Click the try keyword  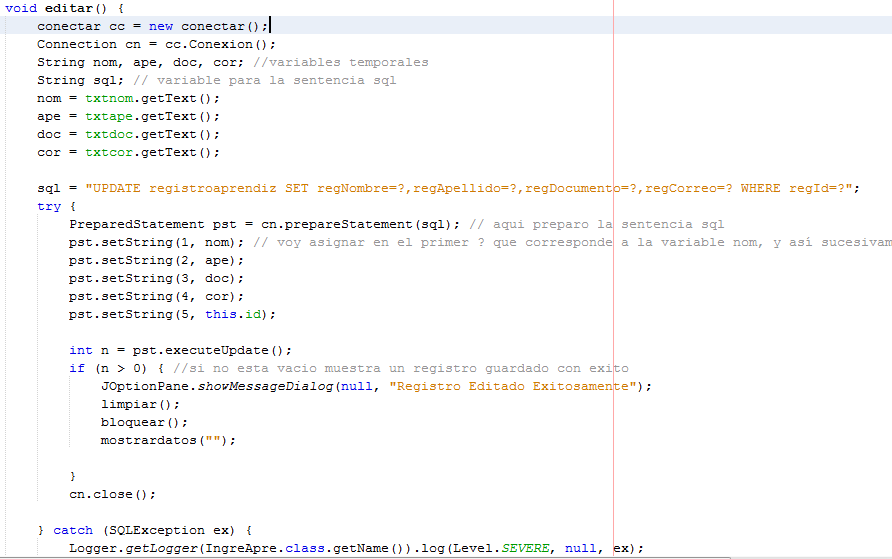tap(49, 206)
